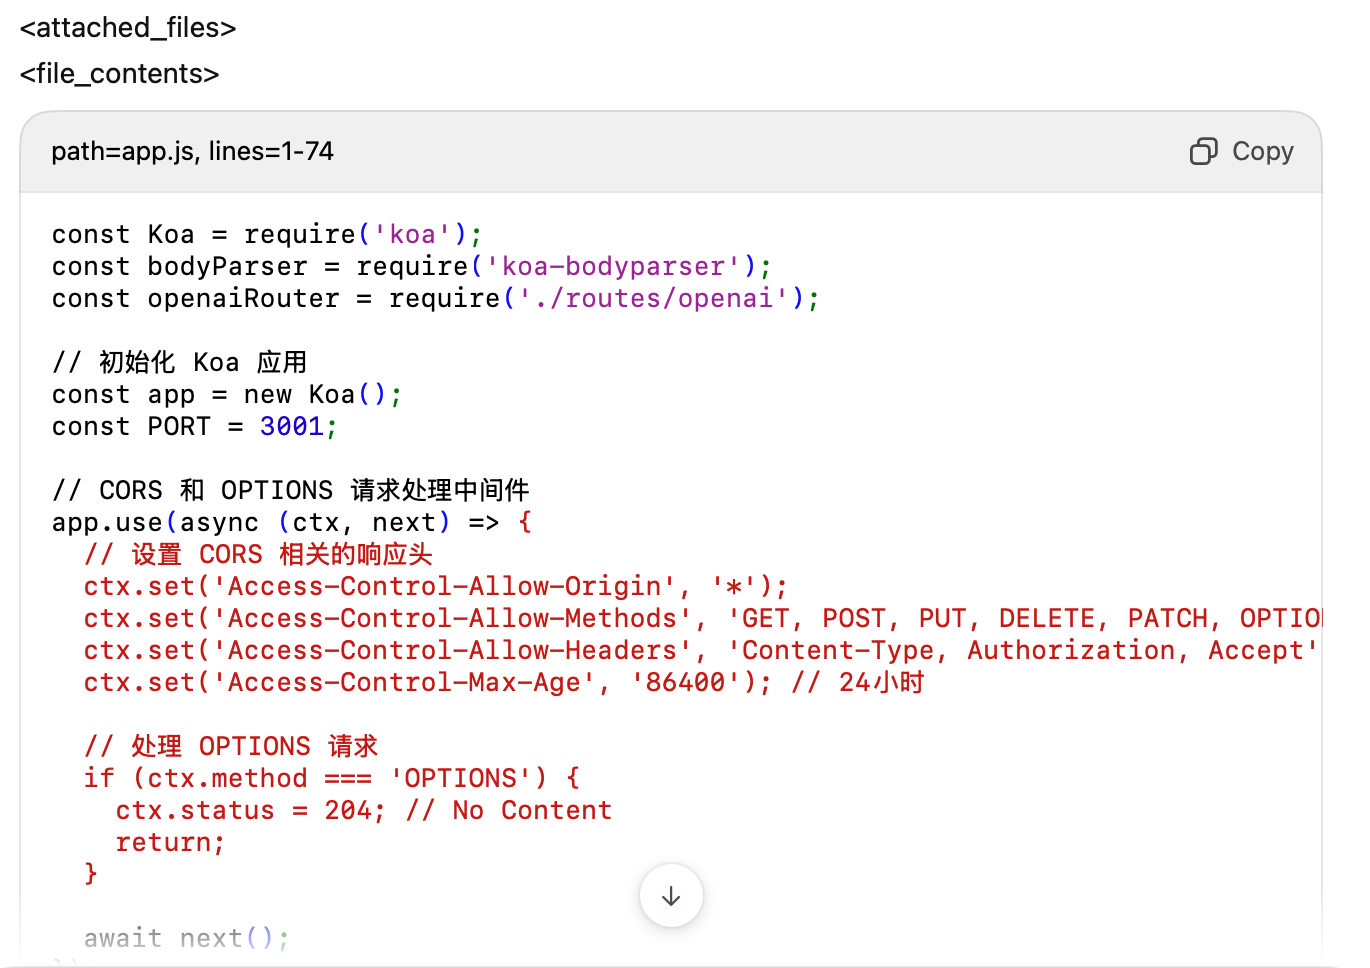Select the path=app.js header label
This screenshot has width=1370, height=968.
coord(120,151)
